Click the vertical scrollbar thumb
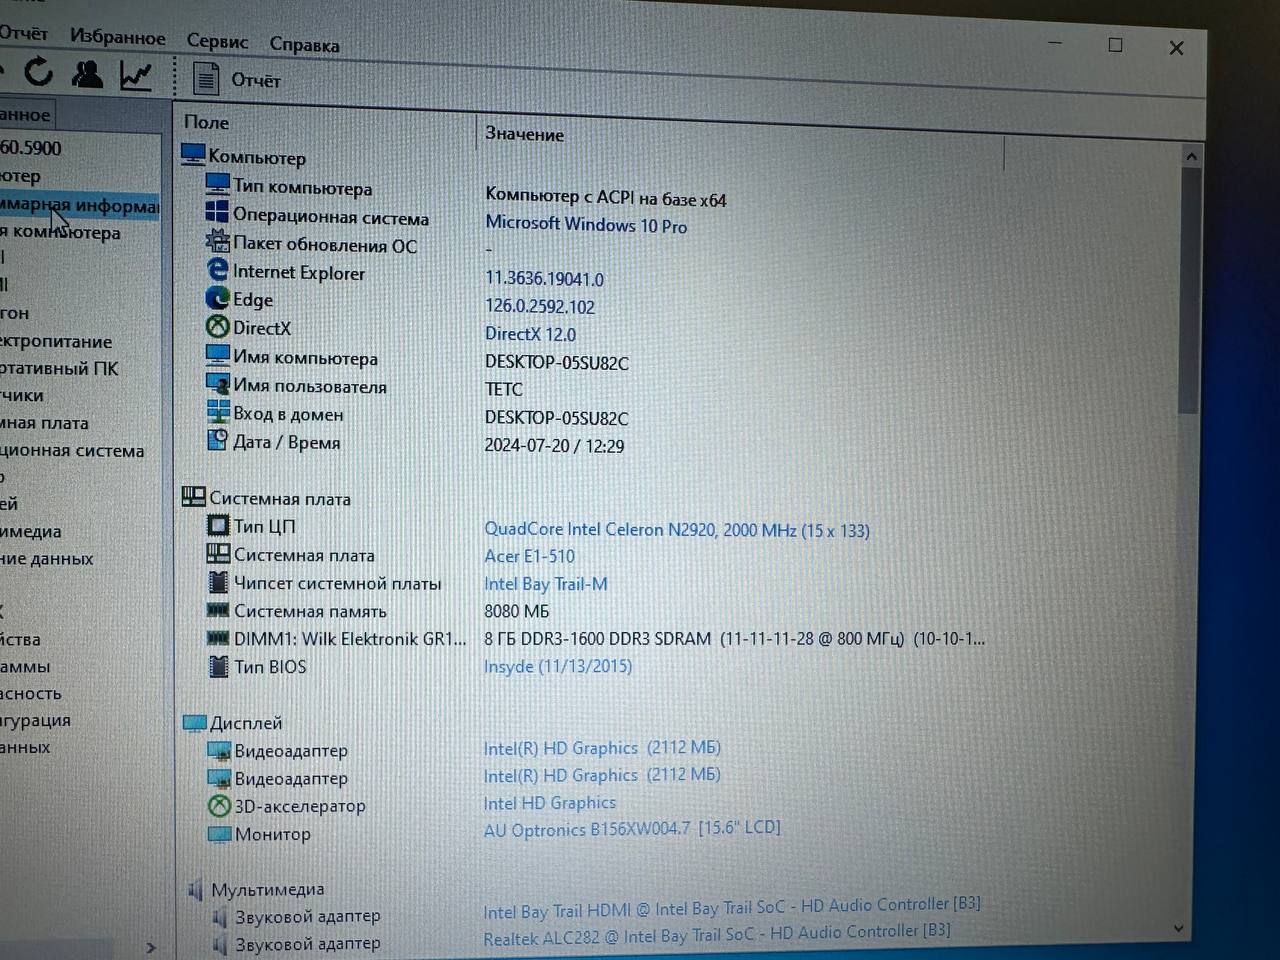The image size is (1280, 960). click(1189, 290)
